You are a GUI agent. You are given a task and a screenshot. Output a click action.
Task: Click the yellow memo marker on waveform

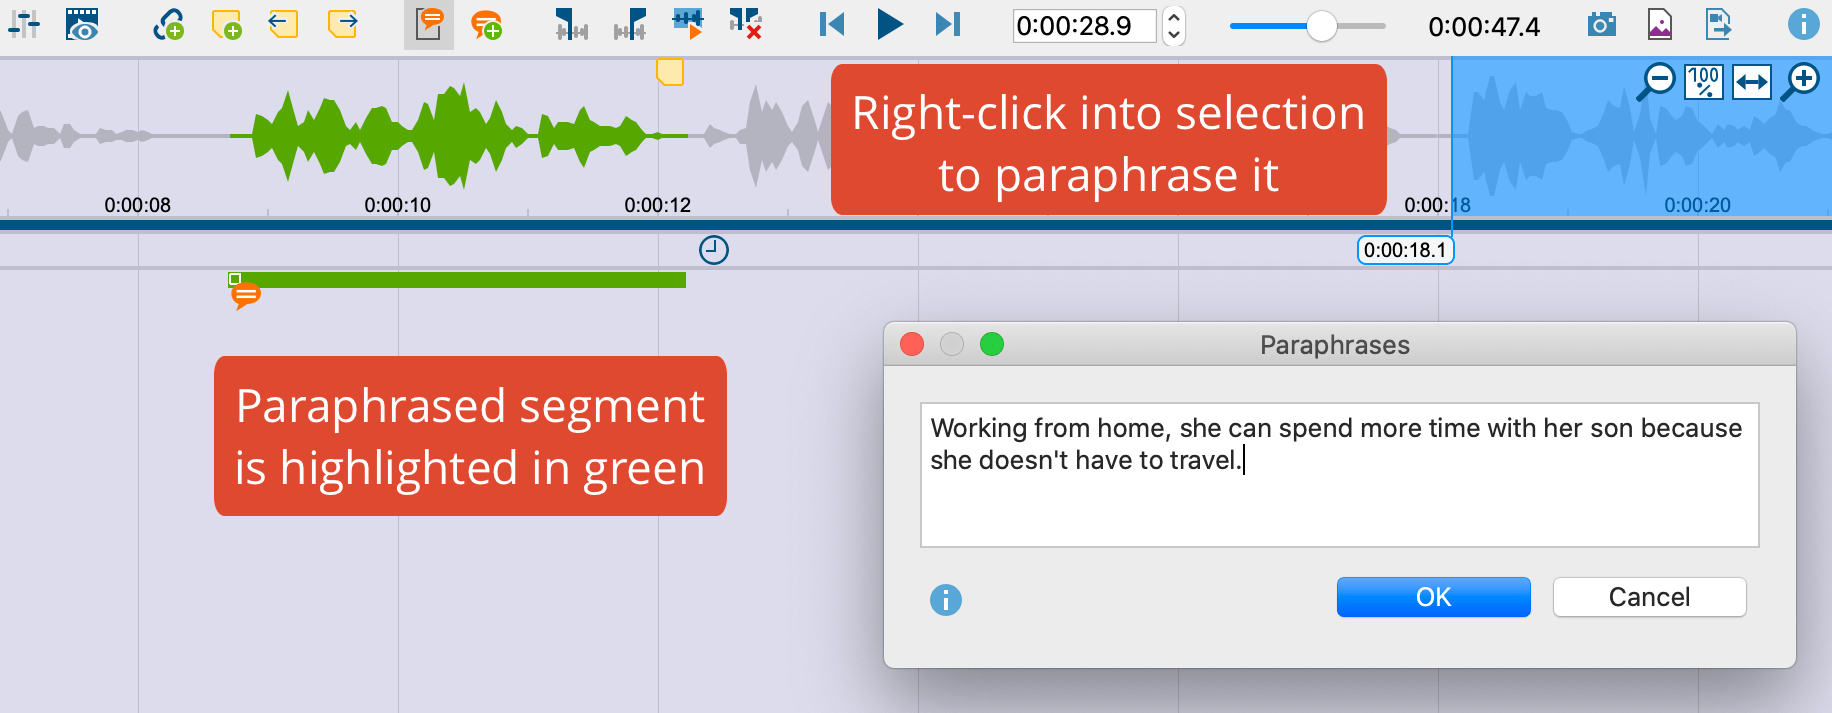670,71
